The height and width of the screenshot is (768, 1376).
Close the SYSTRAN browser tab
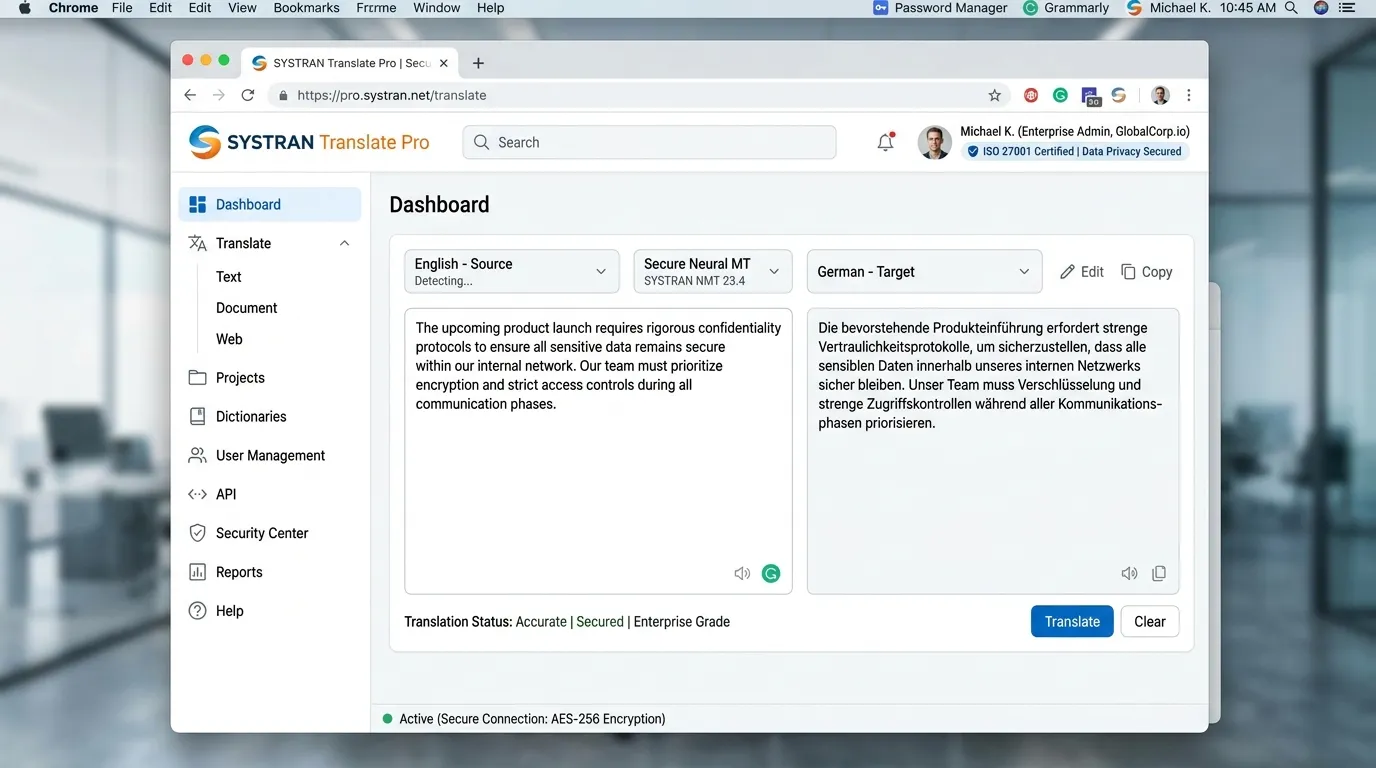point(444,63)
